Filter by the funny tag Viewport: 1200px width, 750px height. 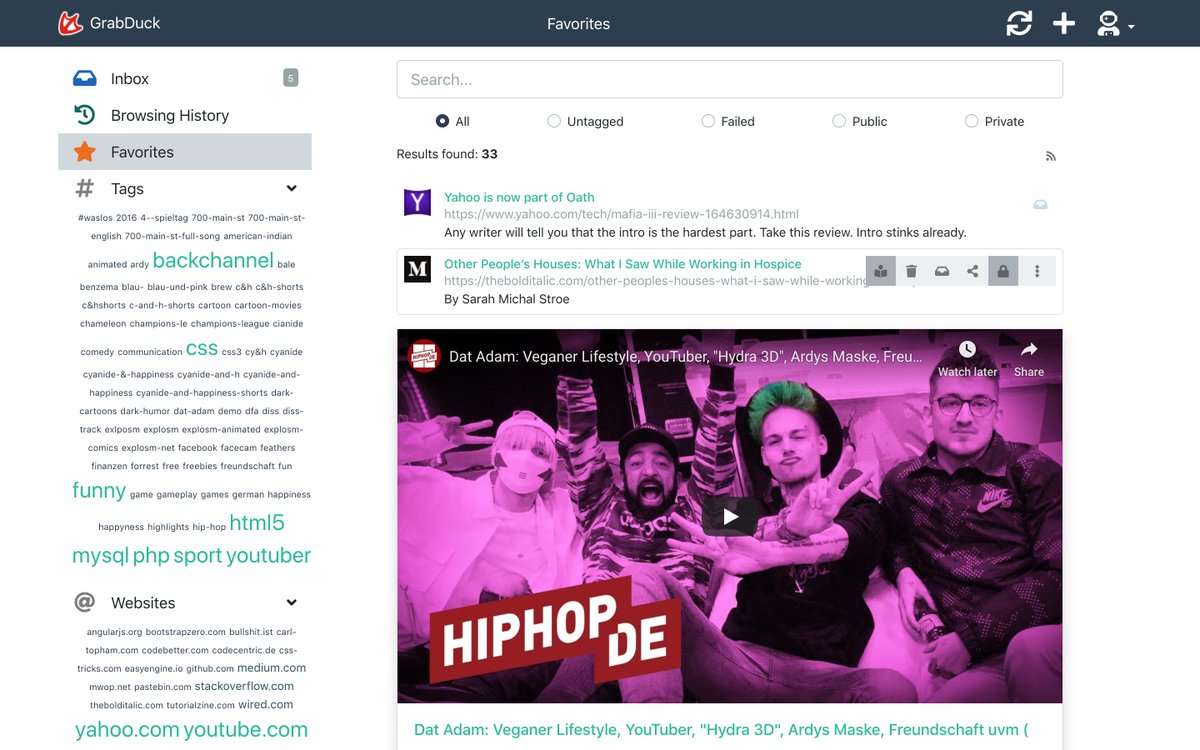coord(99,490)
